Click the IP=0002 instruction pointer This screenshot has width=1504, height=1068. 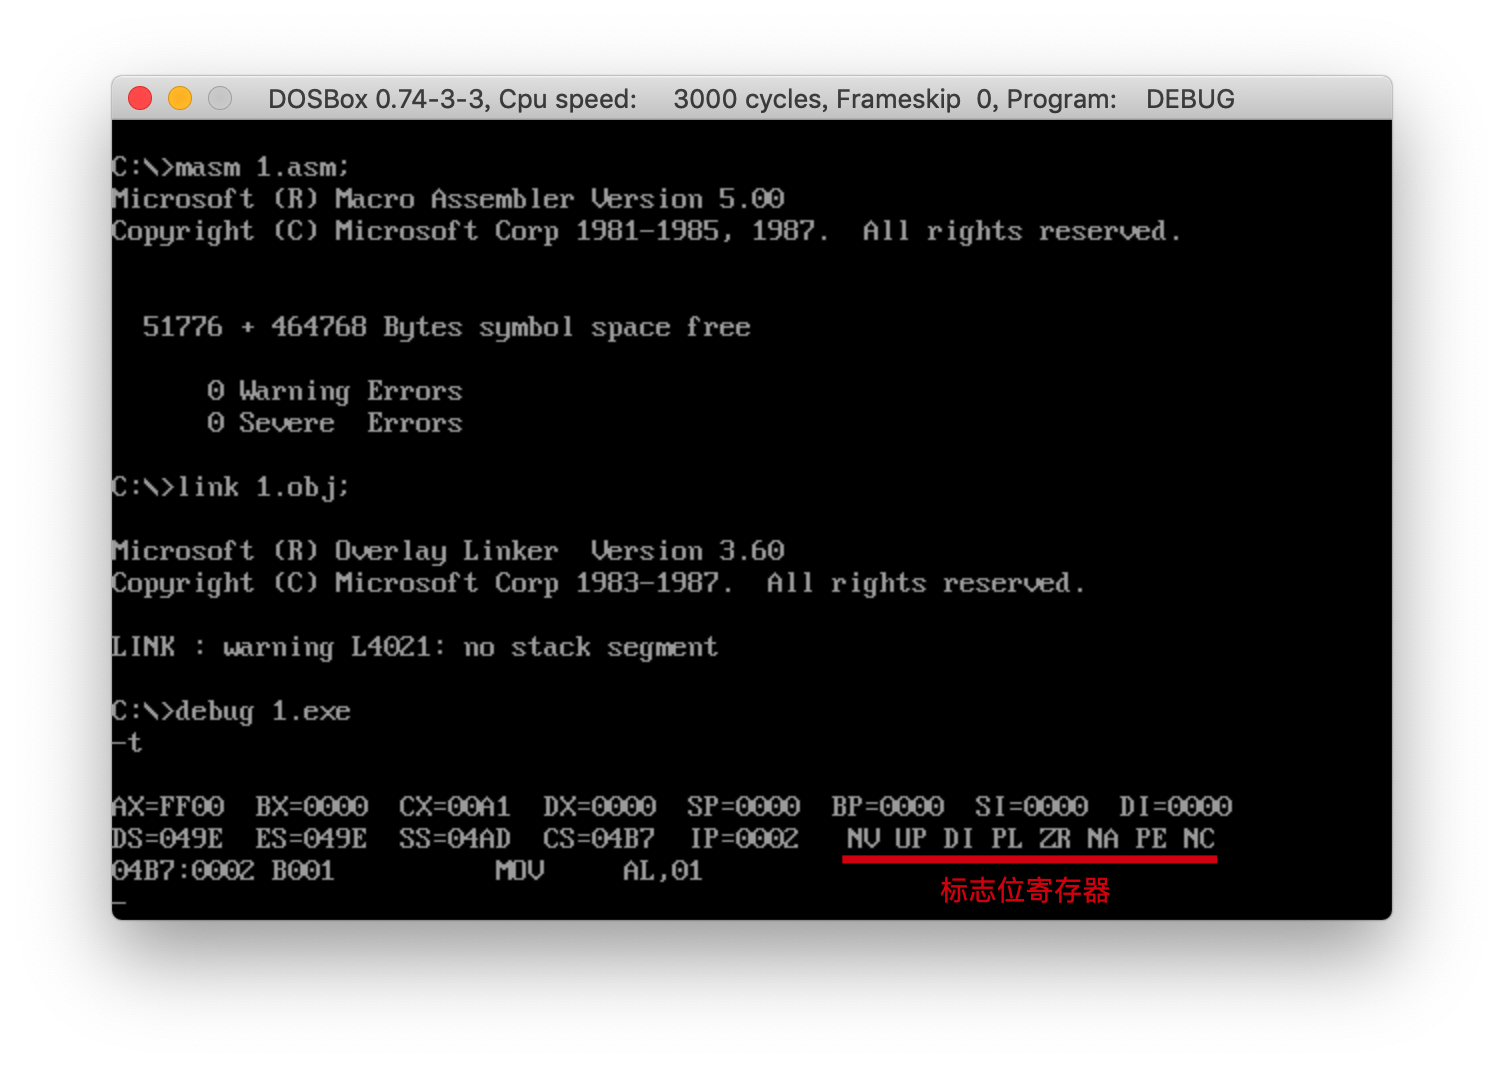coord(744,838)
